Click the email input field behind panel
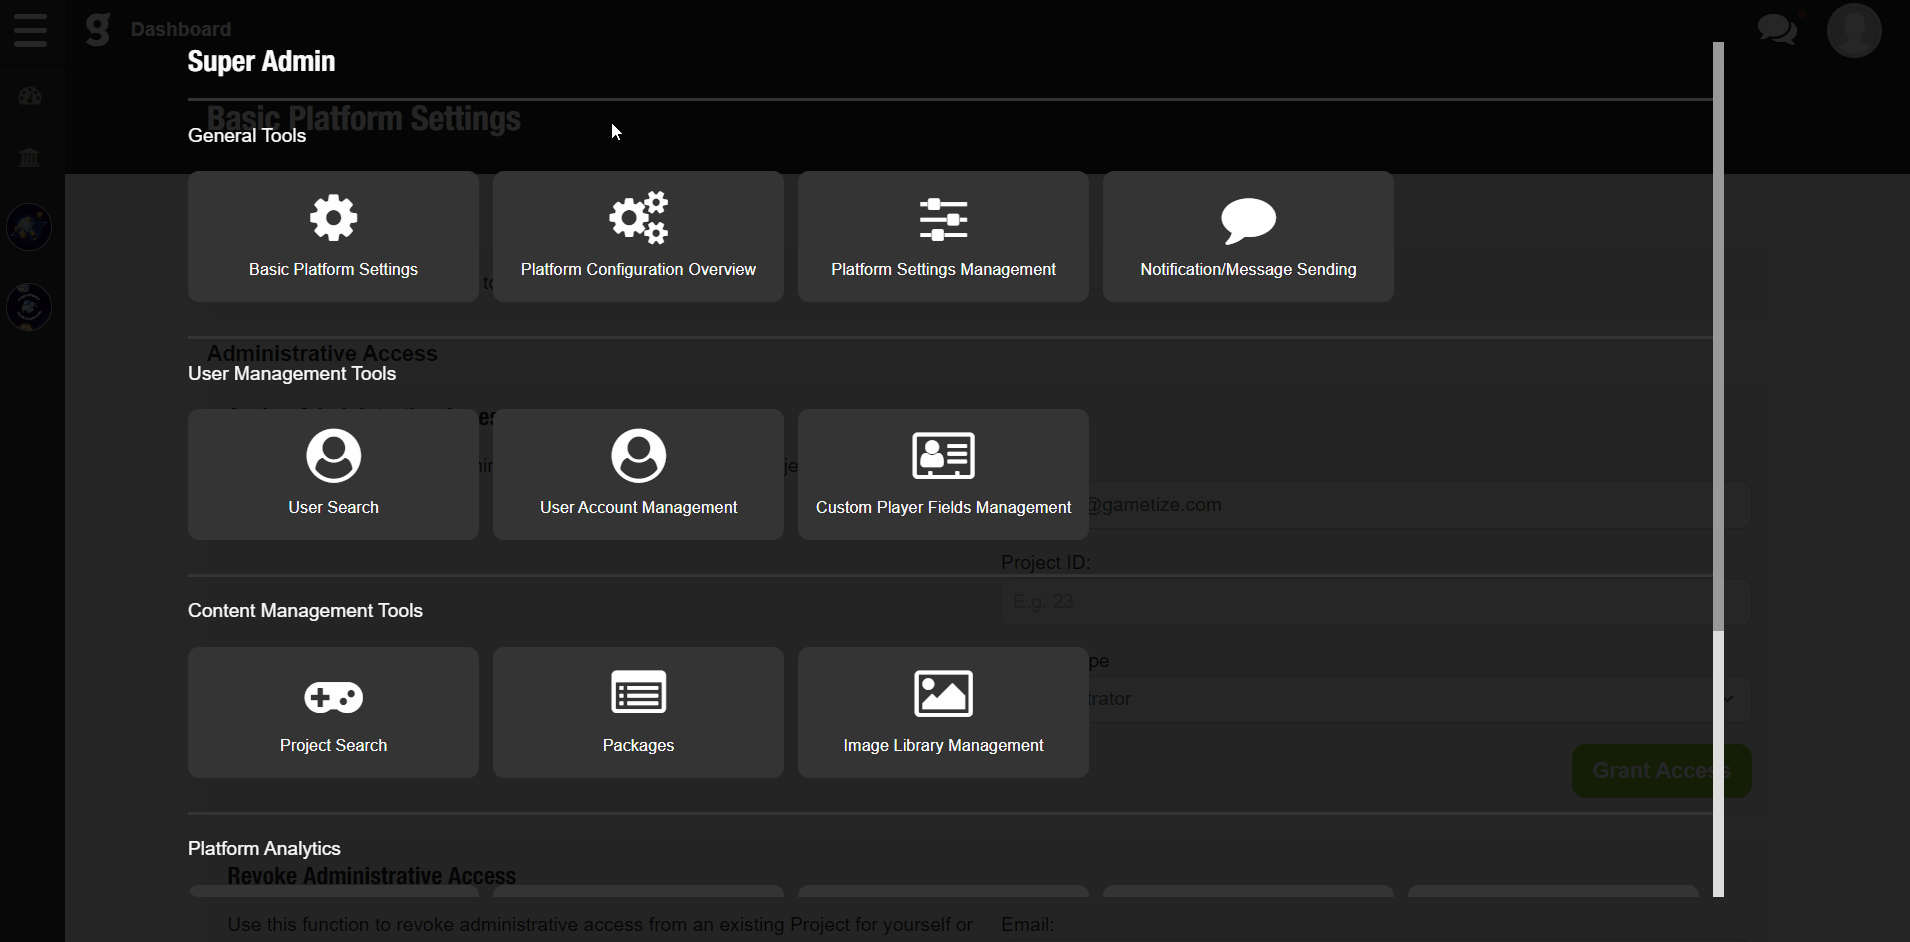This screenshot has width=1910, height=942. click(x=1376, y=505)
